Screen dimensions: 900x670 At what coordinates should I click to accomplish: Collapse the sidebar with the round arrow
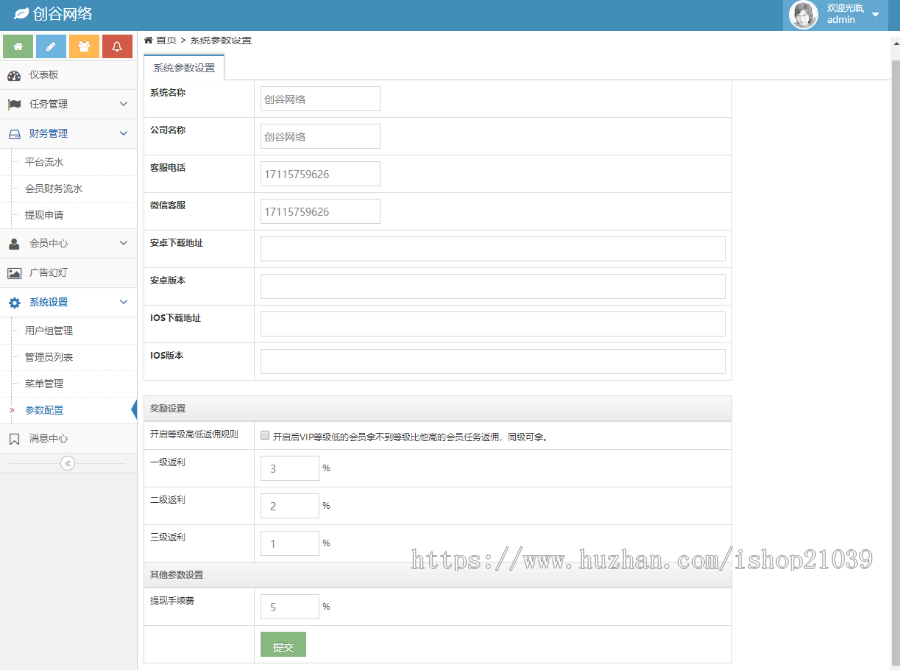pyautogui.click(x=68, y=463)
